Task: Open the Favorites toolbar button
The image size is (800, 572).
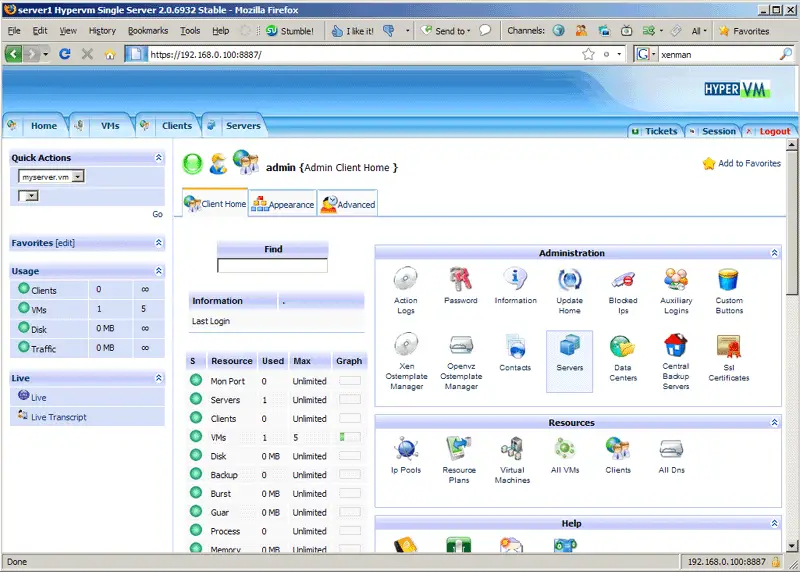Action: click(744, 31)
